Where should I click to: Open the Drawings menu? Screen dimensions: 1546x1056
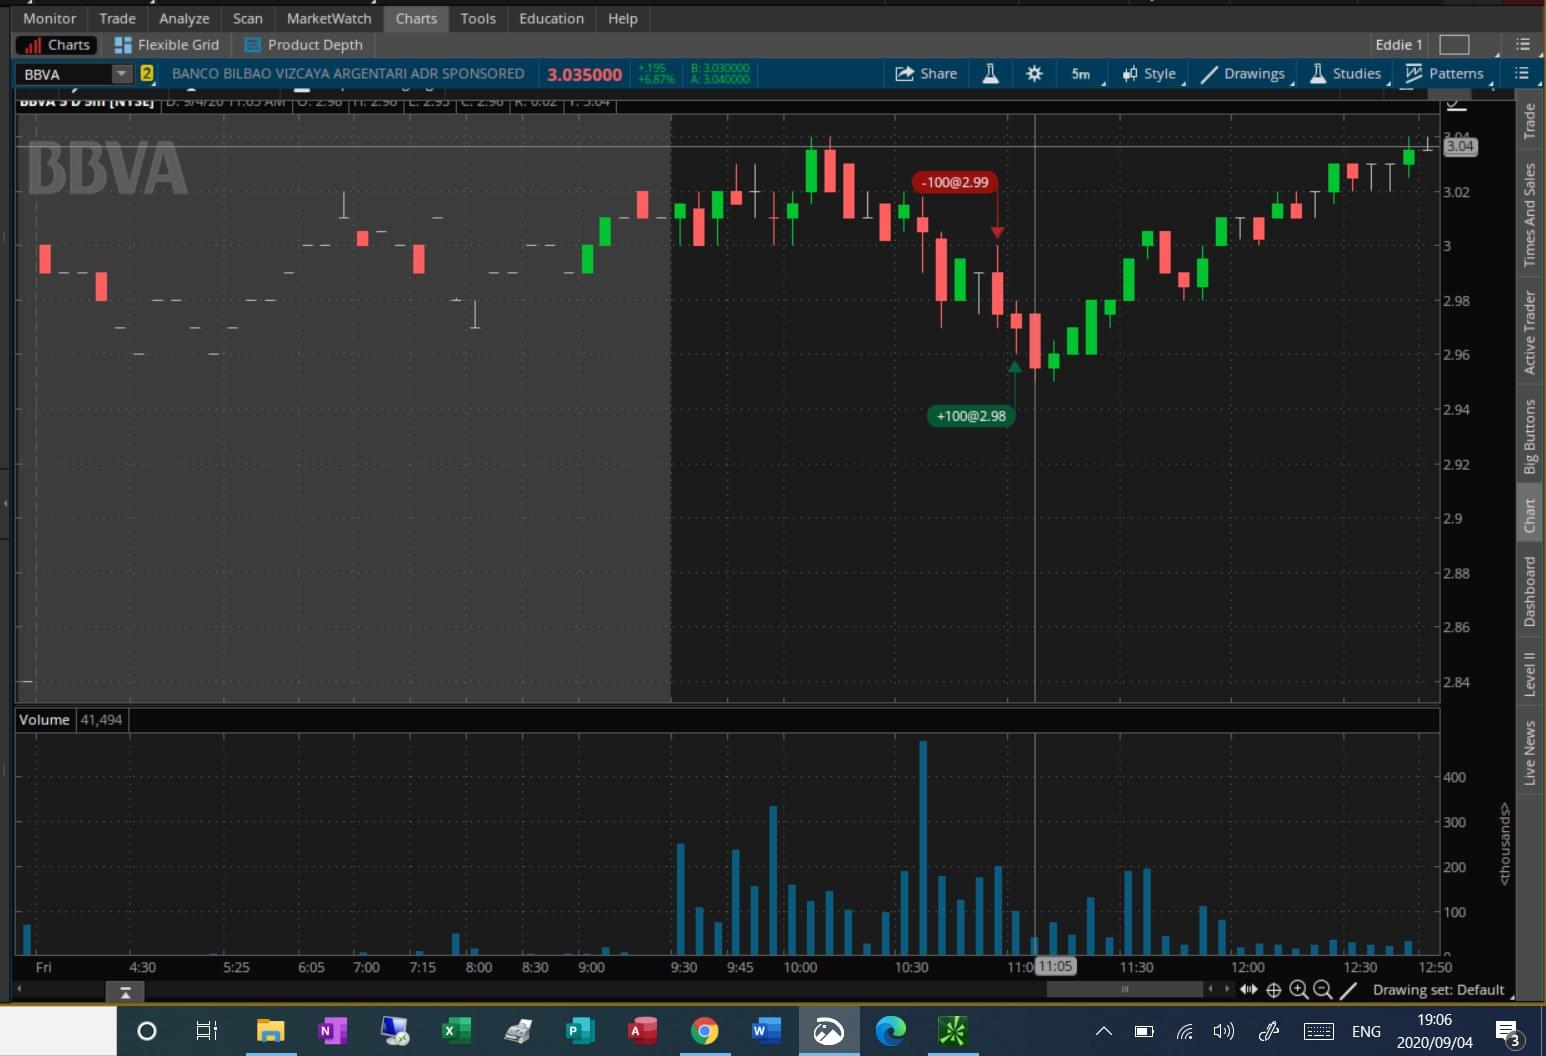click(x=1243, y=73)
